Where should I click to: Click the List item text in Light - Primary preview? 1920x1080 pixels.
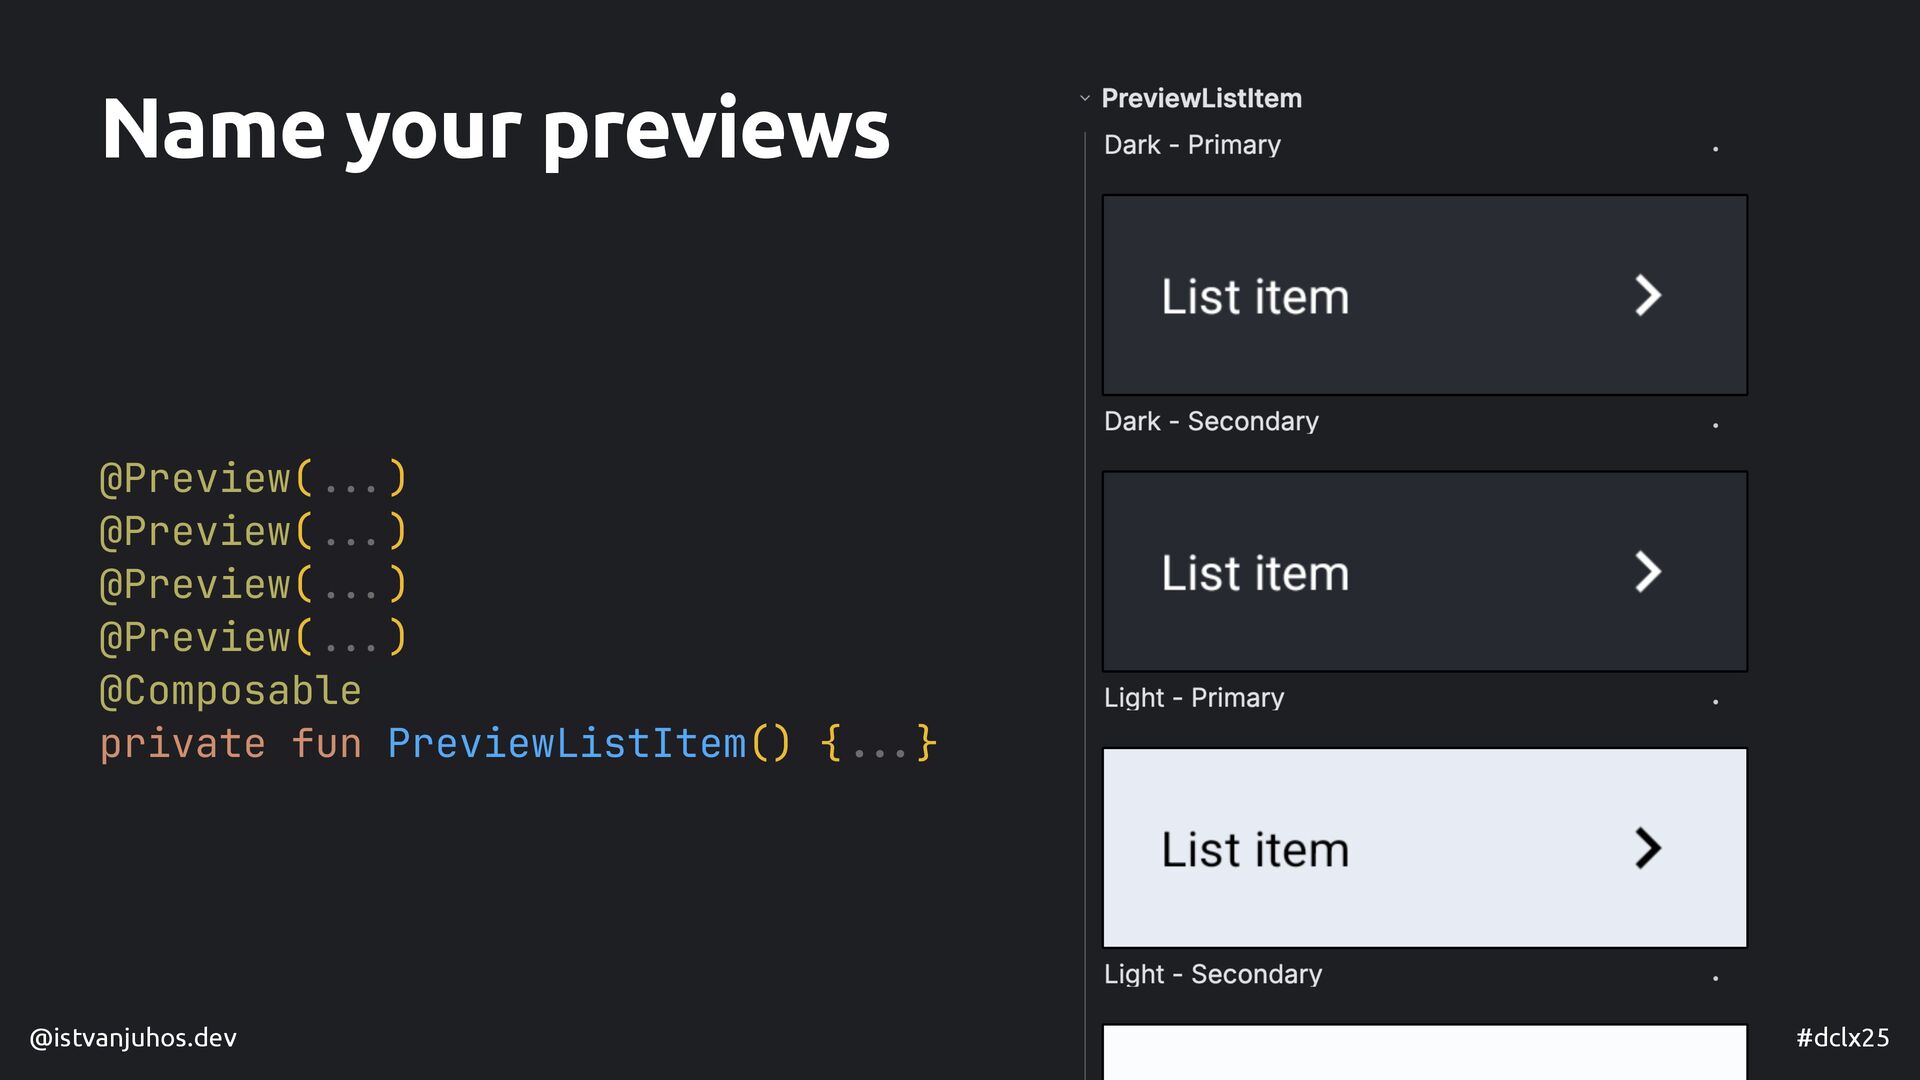click(1255, 849)
